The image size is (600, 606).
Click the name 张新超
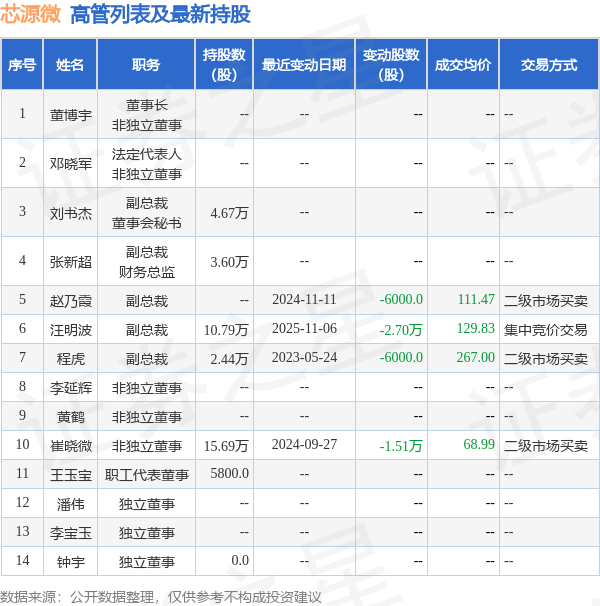71,262
